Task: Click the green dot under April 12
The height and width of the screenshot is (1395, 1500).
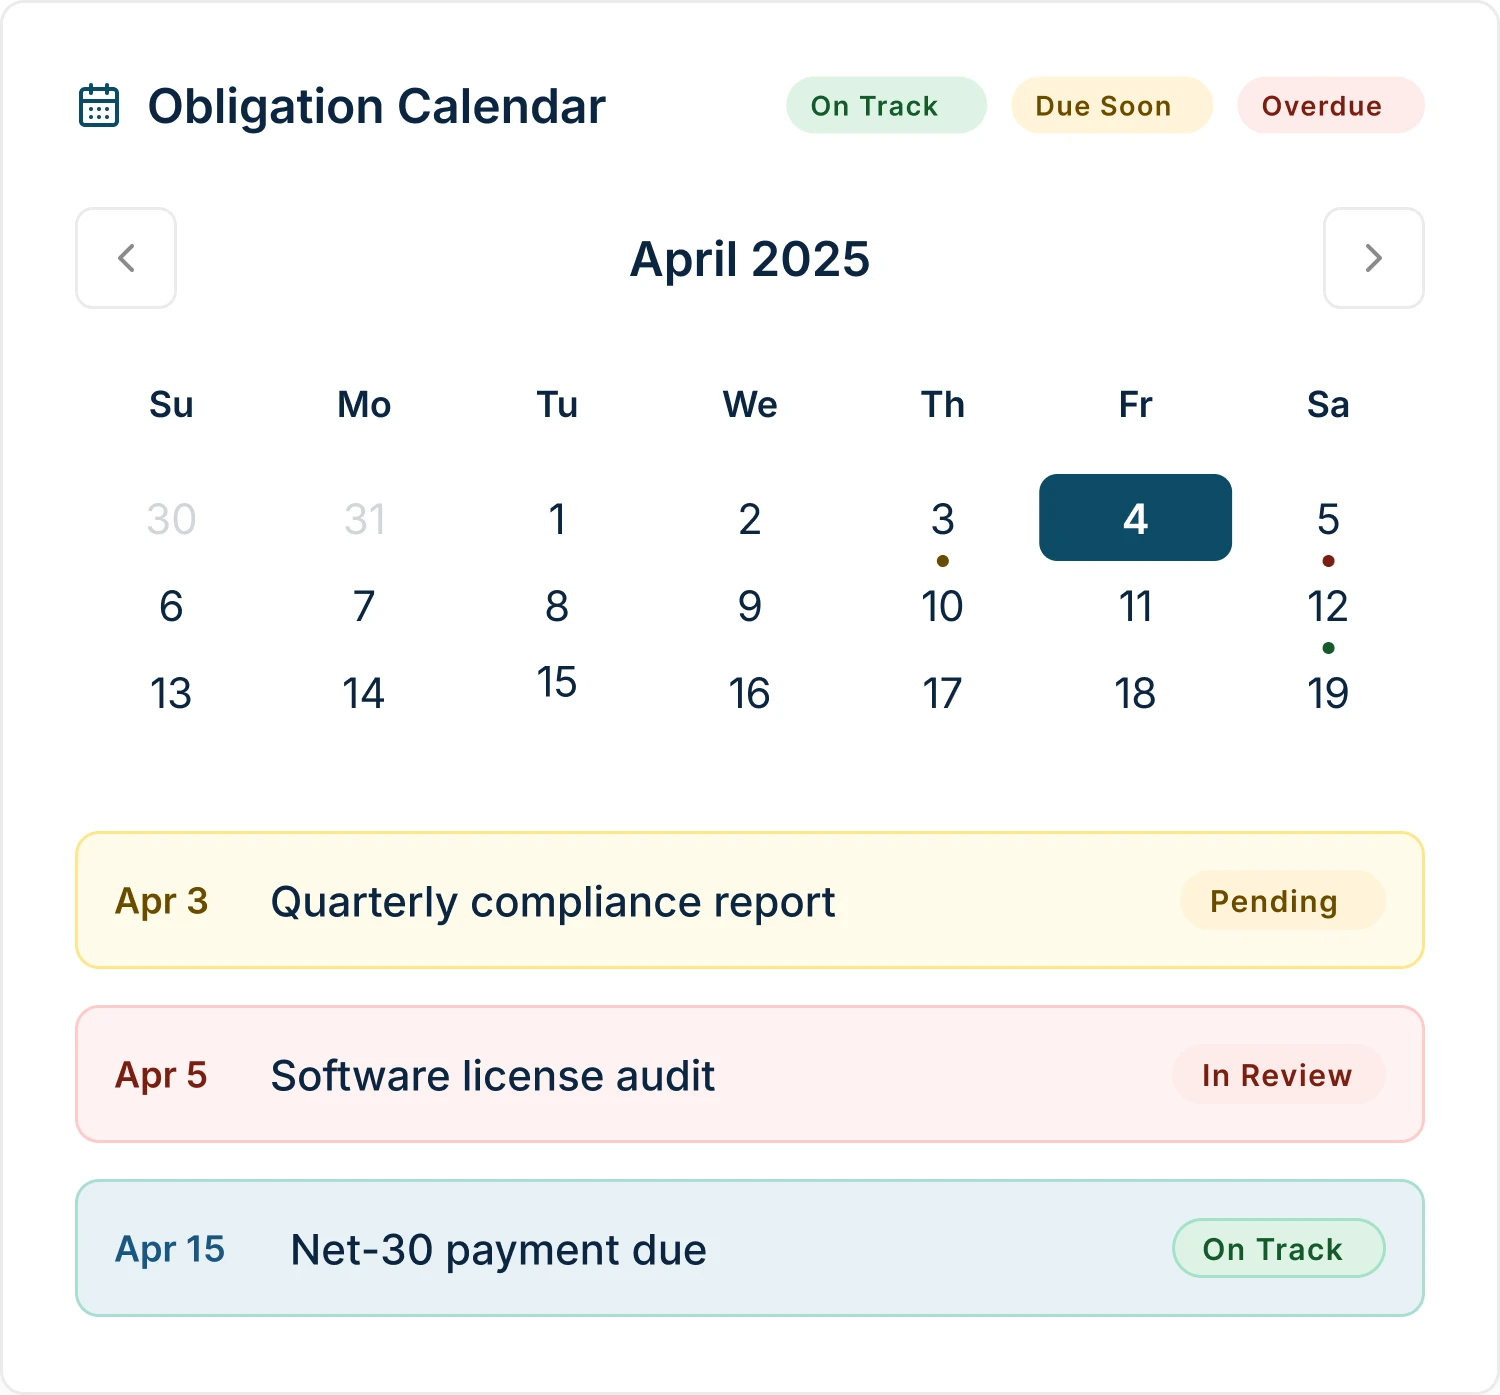Action: 1328,648
